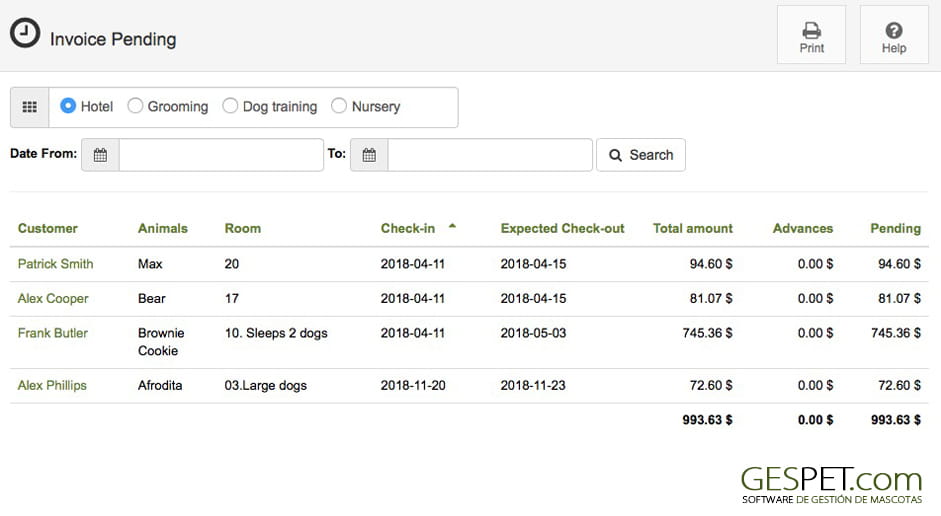Toggle Check-in column sort arrow
Image resolution: width=941 pixels, height=516 pixels.
[x=452, y=227]
